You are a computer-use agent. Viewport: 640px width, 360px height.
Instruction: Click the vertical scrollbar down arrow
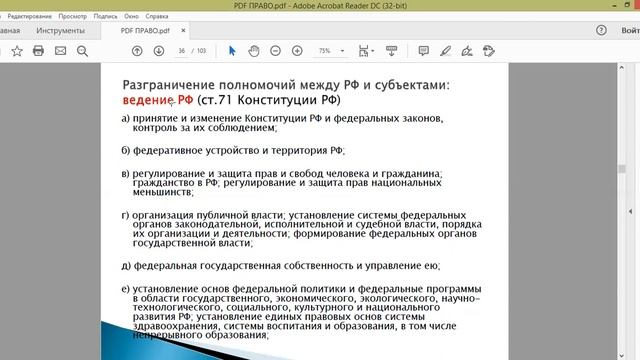(622, 356)
